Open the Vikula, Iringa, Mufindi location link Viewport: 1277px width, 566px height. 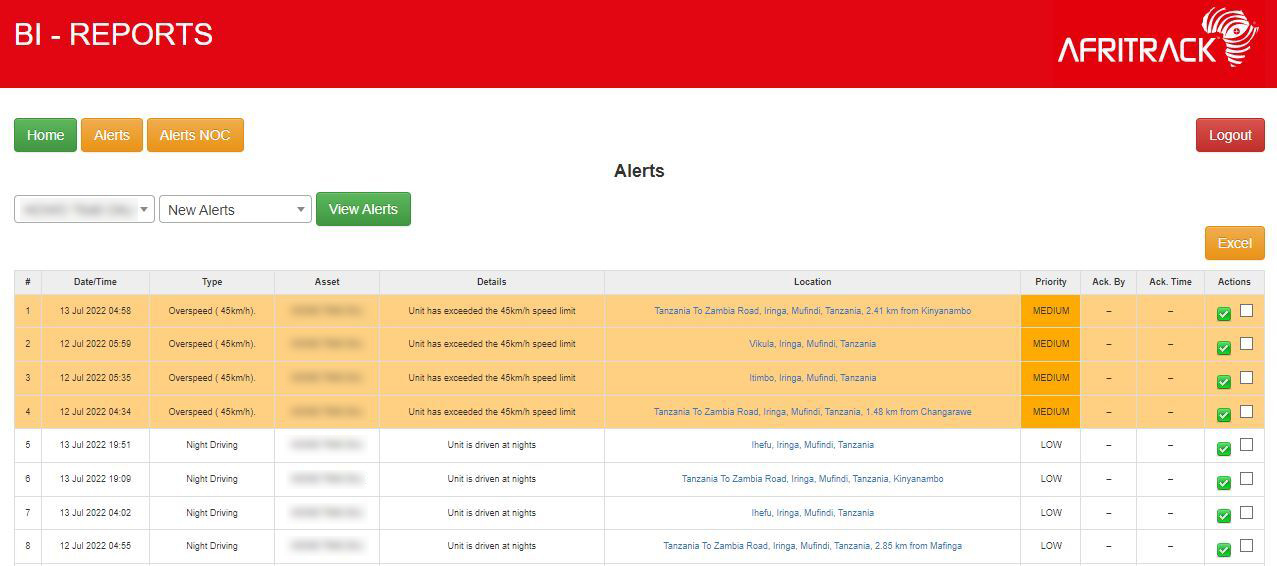(812, 344)
